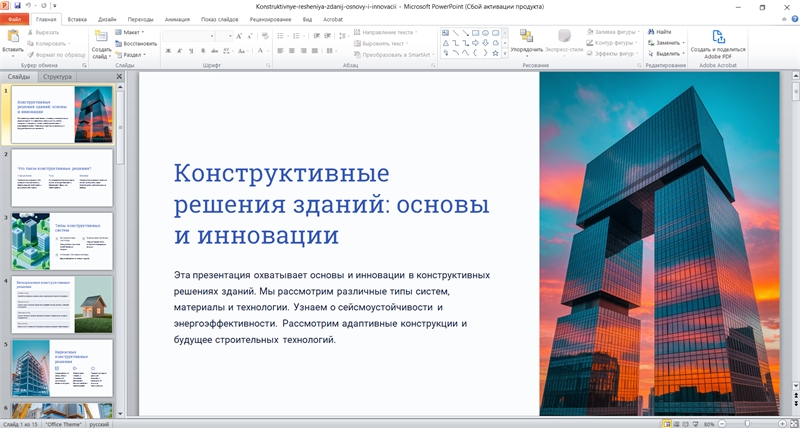Click the Cut (Вырезать) command

43,32
